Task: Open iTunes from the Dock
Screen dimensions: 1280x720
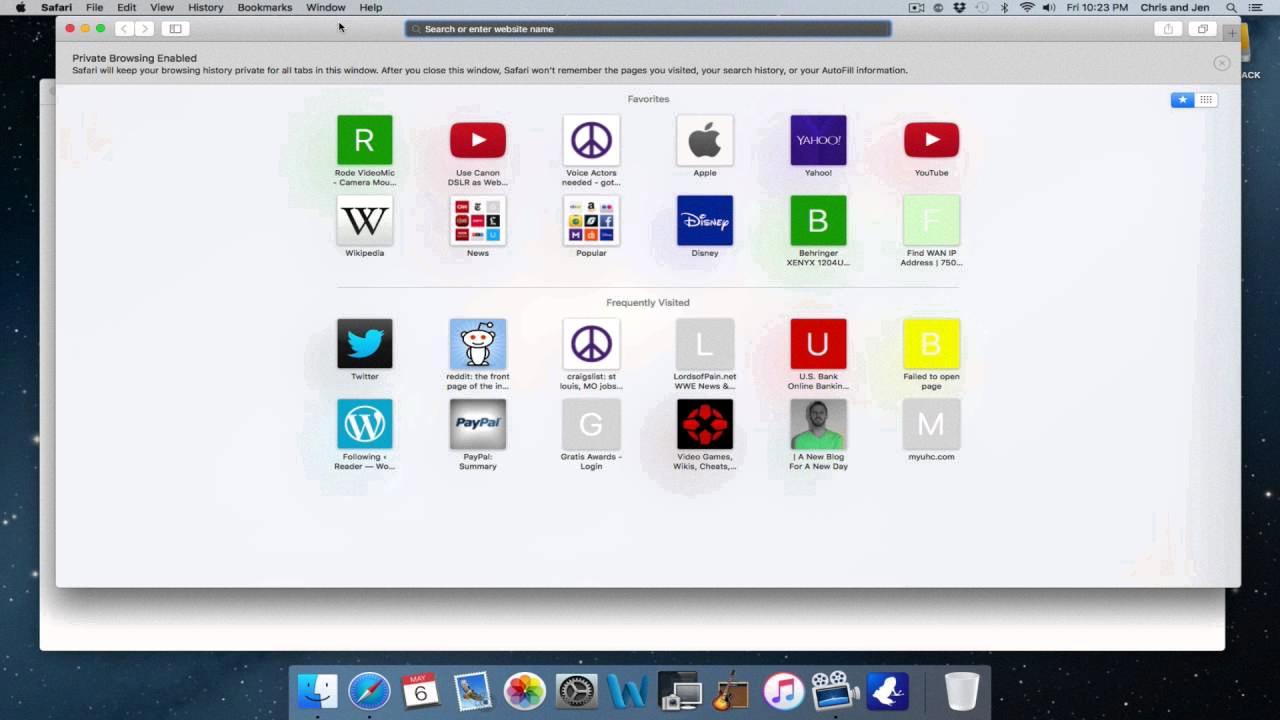Action: tap(783, 691)
